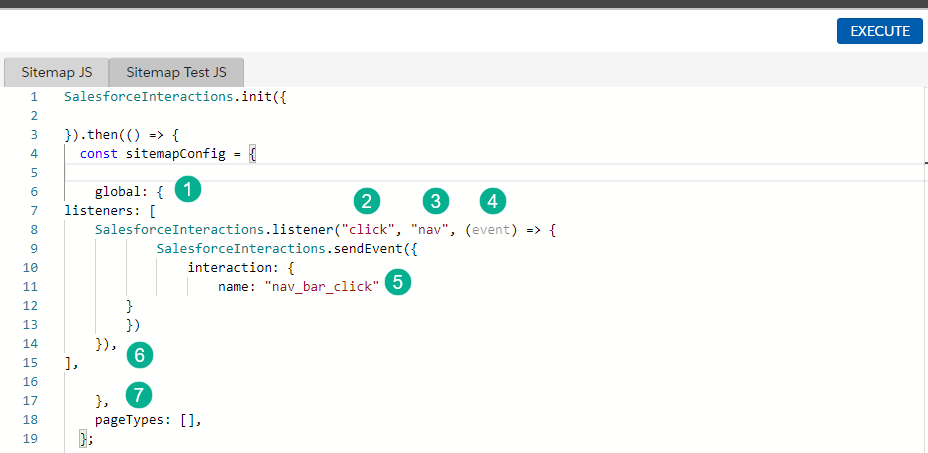Viewport: 928px width, 453px height.
Task: Click the green number 1 marker
Action: tap(186, 188)
